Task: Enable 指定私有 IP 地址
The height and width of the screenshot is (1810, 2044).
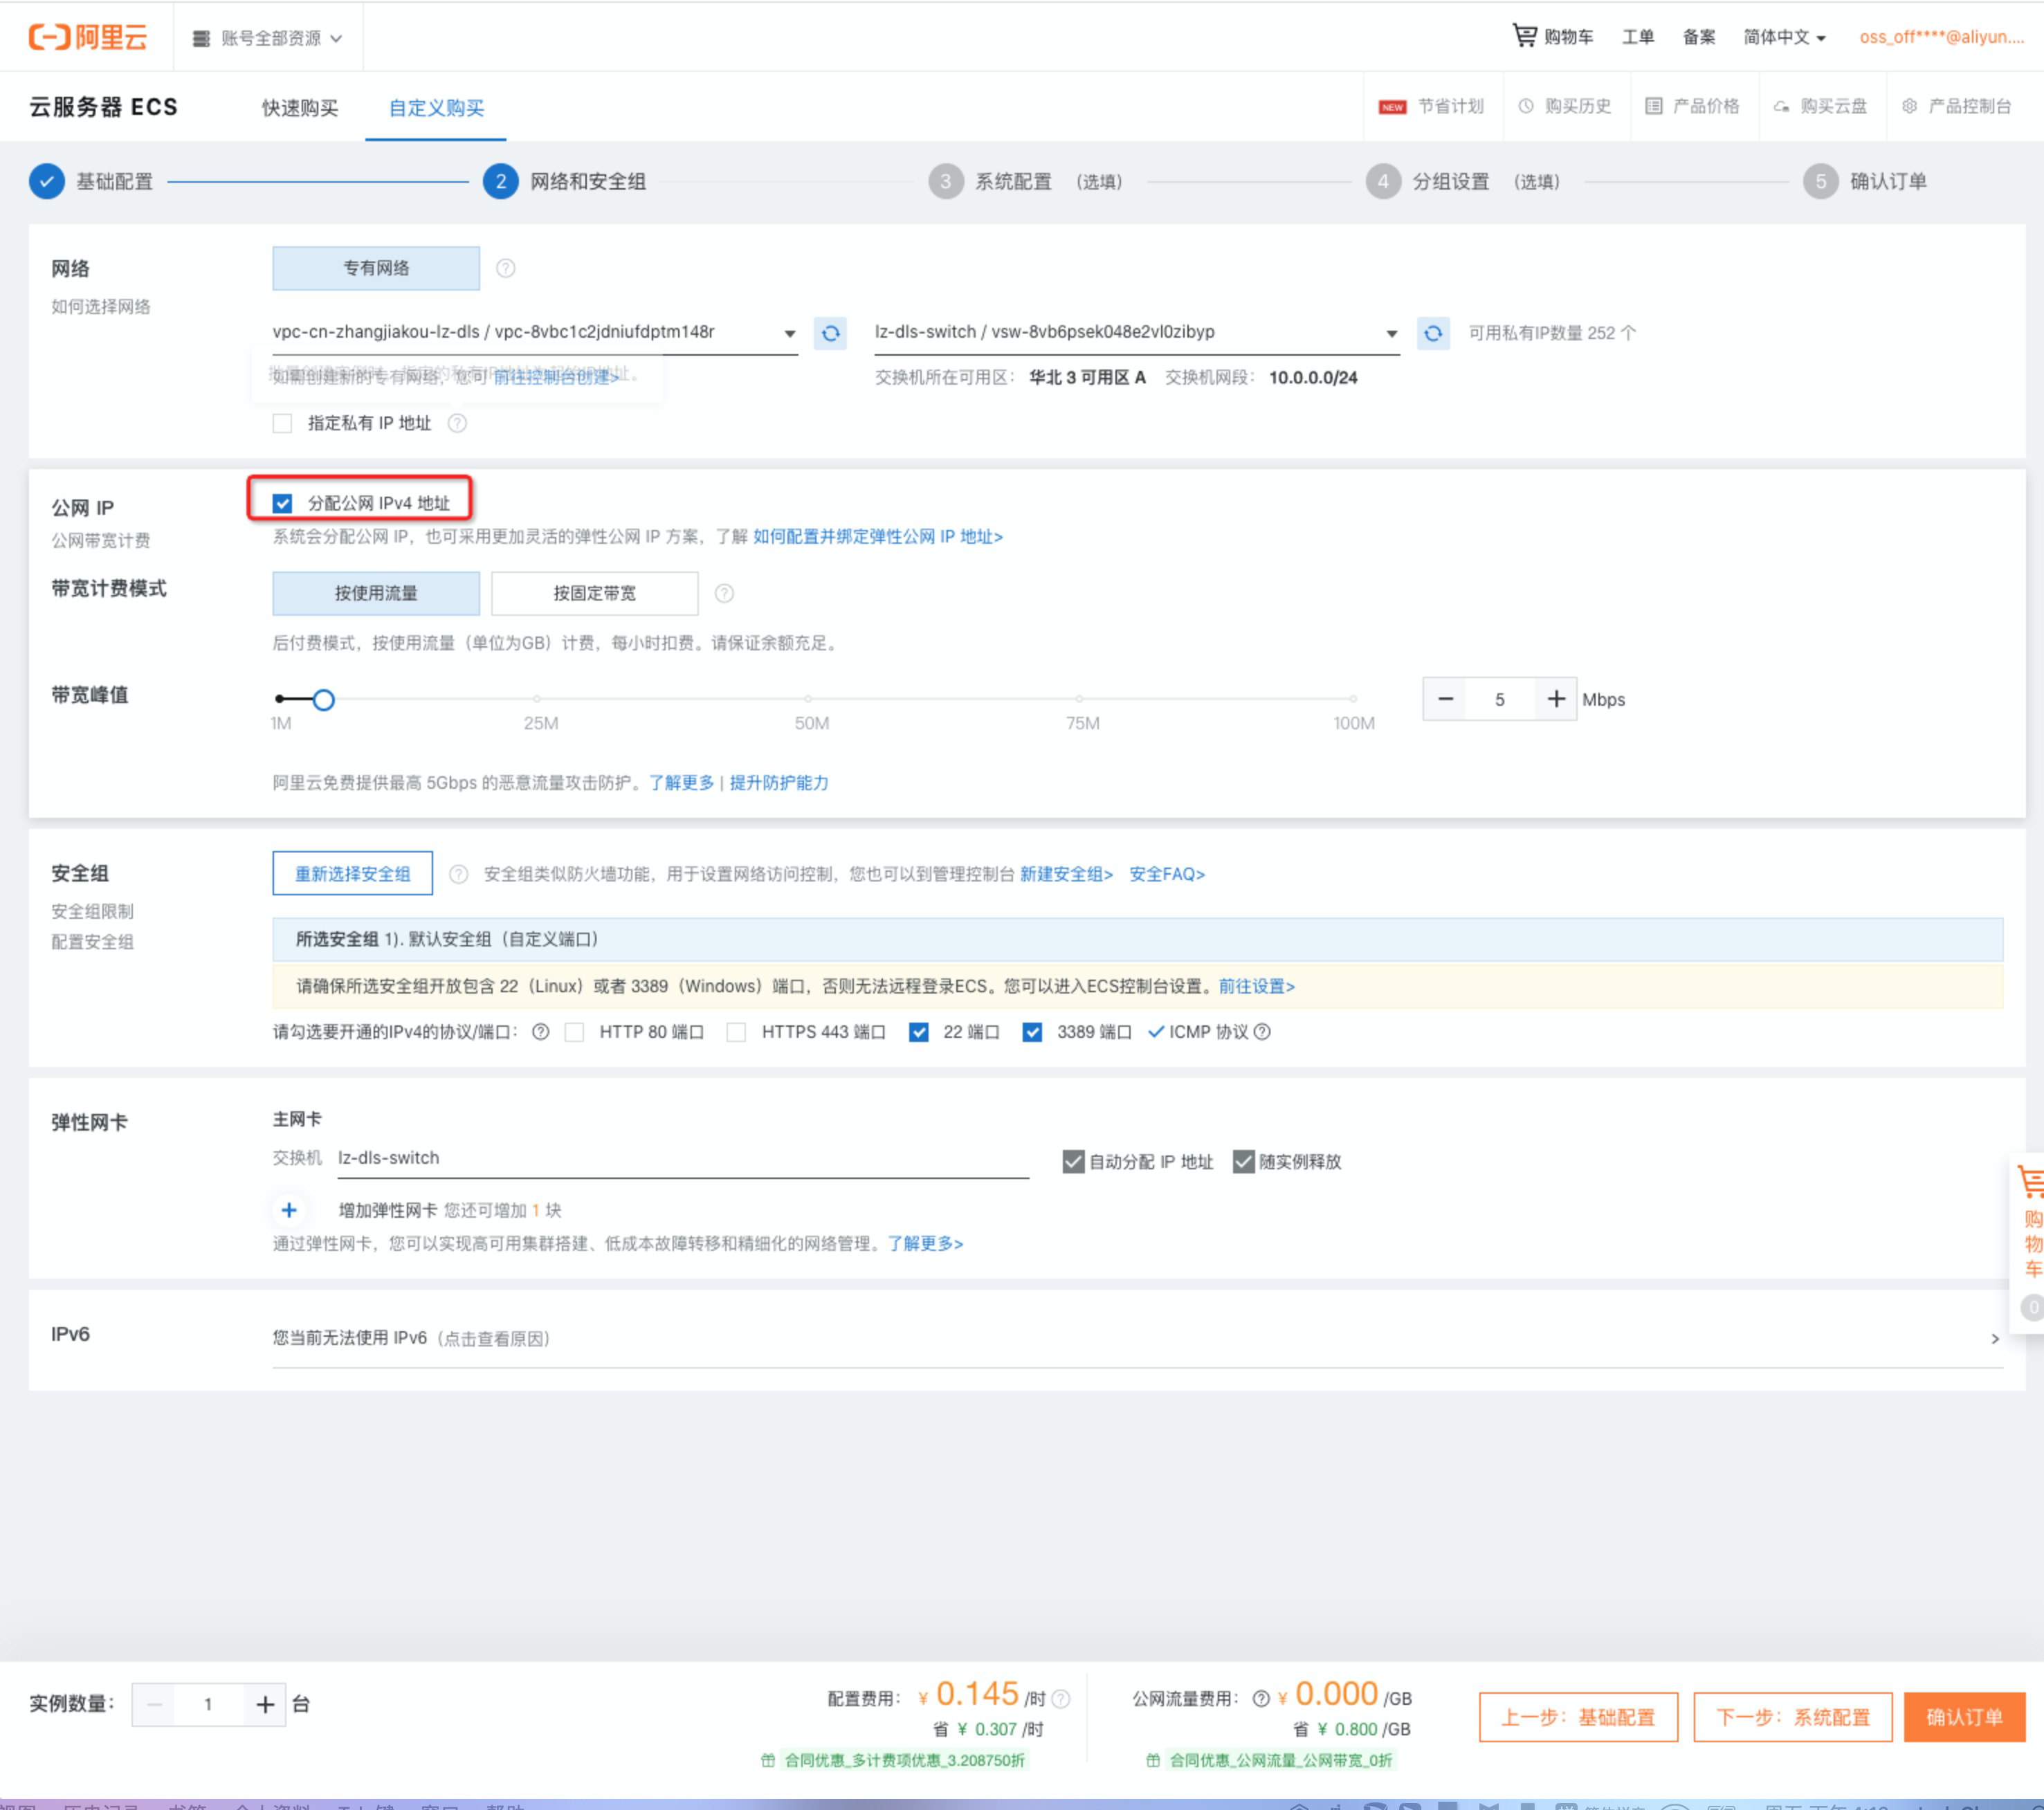Action: point(282,422)
